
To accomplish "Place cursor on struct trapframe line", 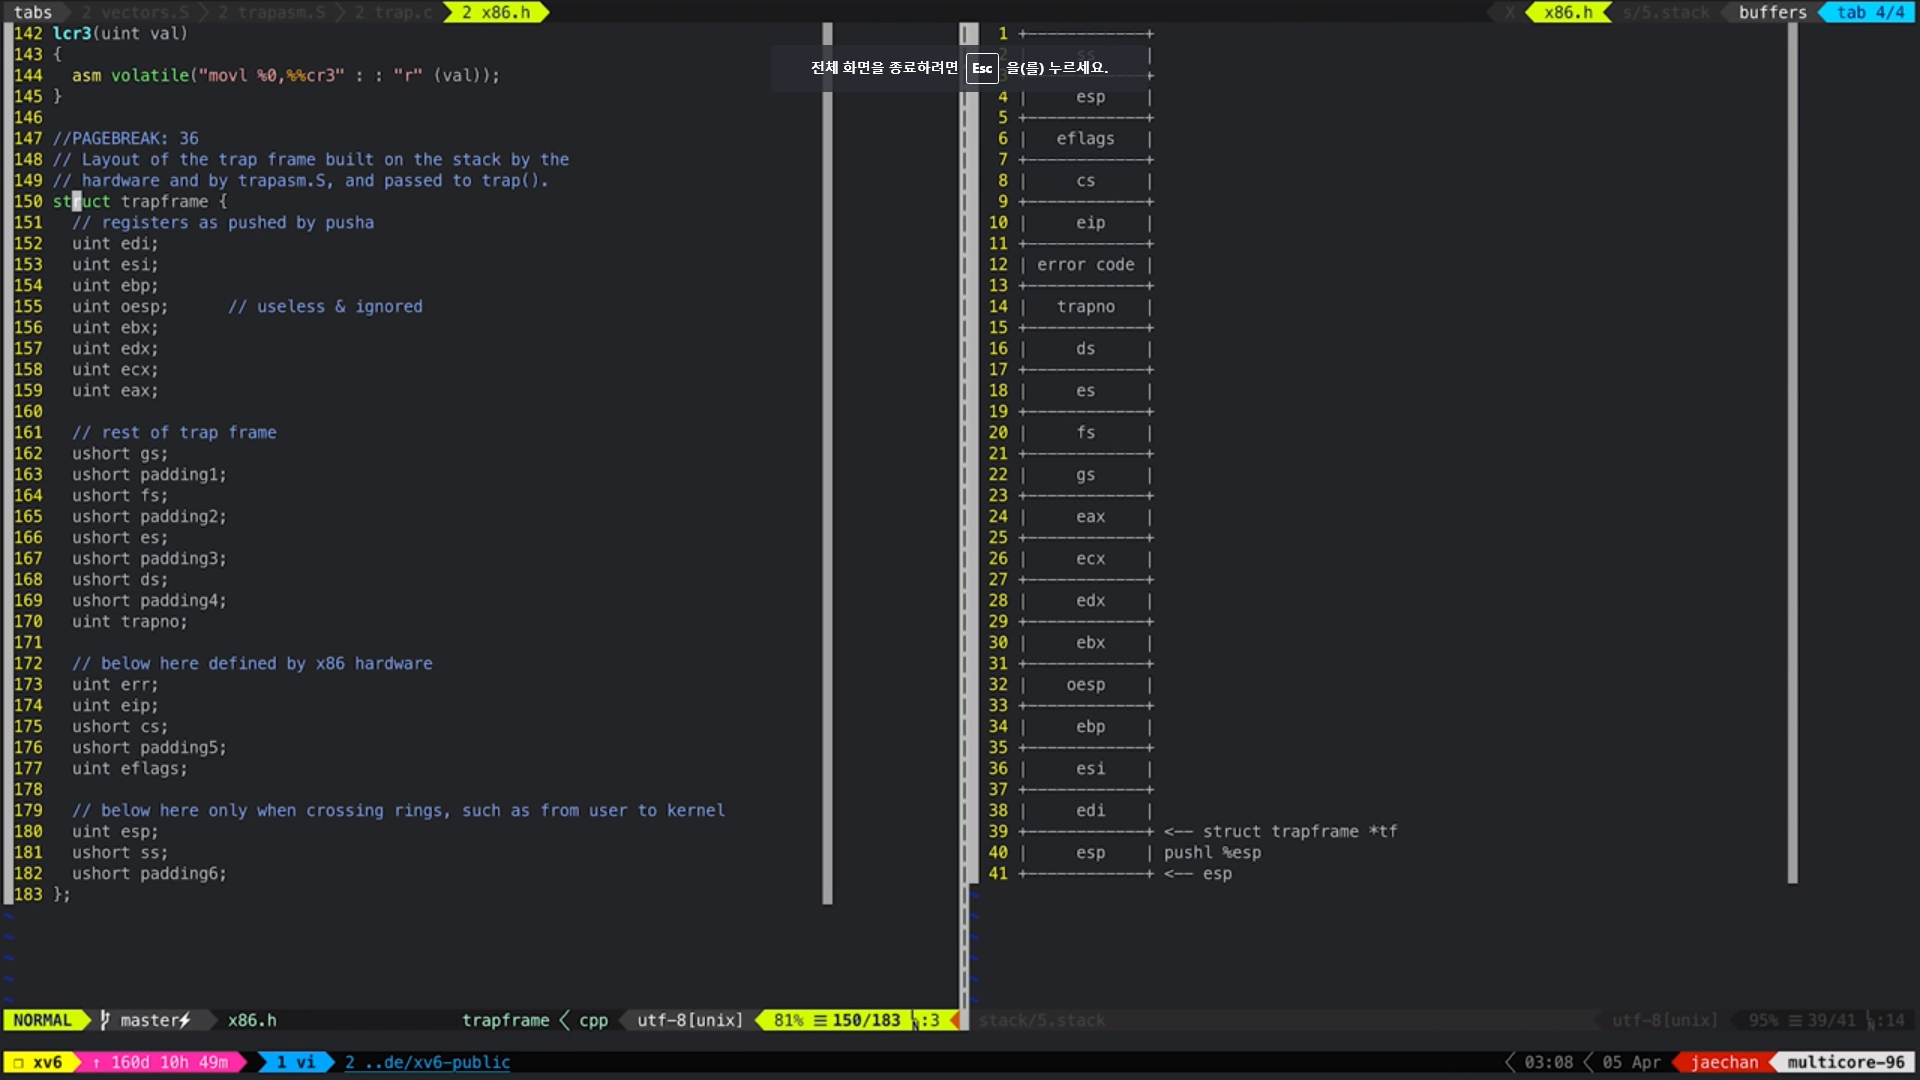I will coord(140,201).
